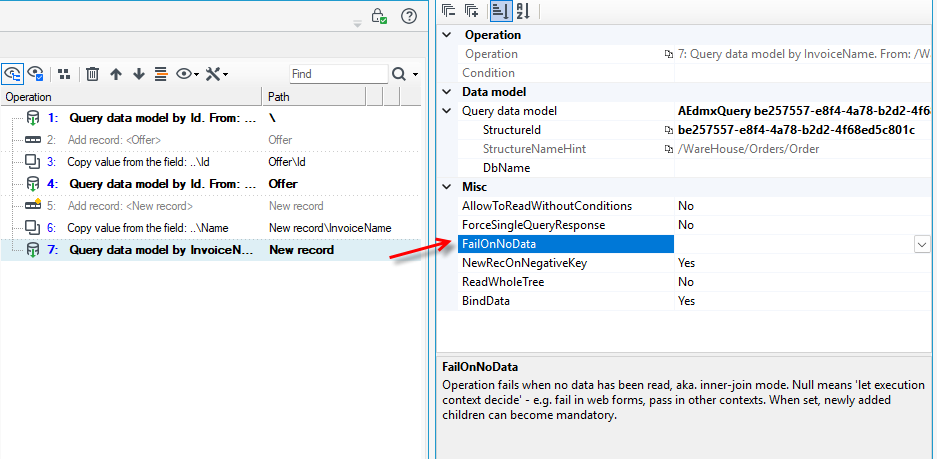Select row 1: Query data model by Id
This screenshot has height=459, width=937.
210,118
